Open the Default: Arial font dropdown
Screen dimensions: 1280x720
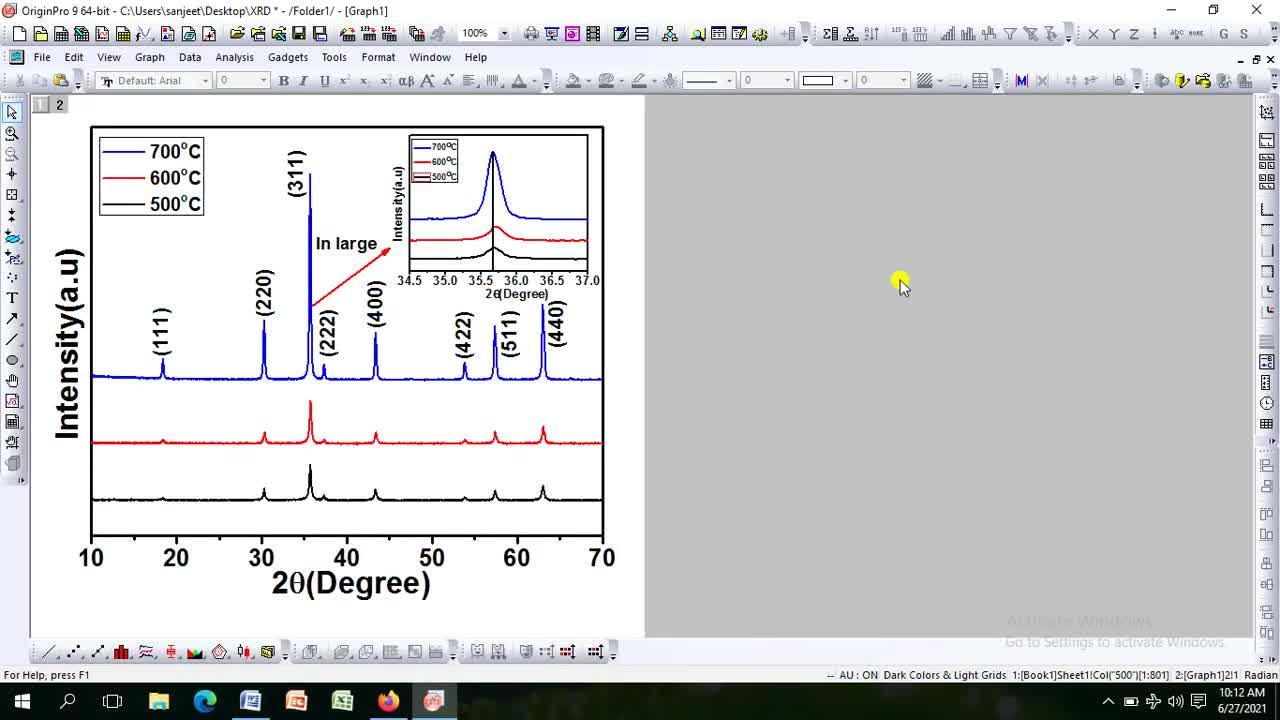click(x=205, y=80)
